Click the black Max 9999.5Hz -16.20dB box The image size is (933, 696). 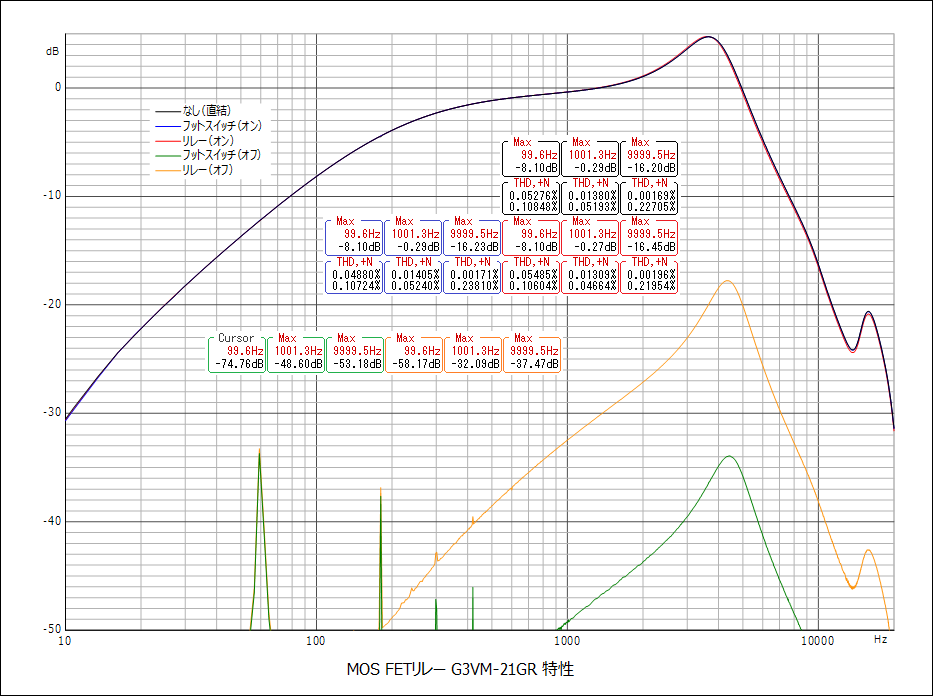click(649, 156)
